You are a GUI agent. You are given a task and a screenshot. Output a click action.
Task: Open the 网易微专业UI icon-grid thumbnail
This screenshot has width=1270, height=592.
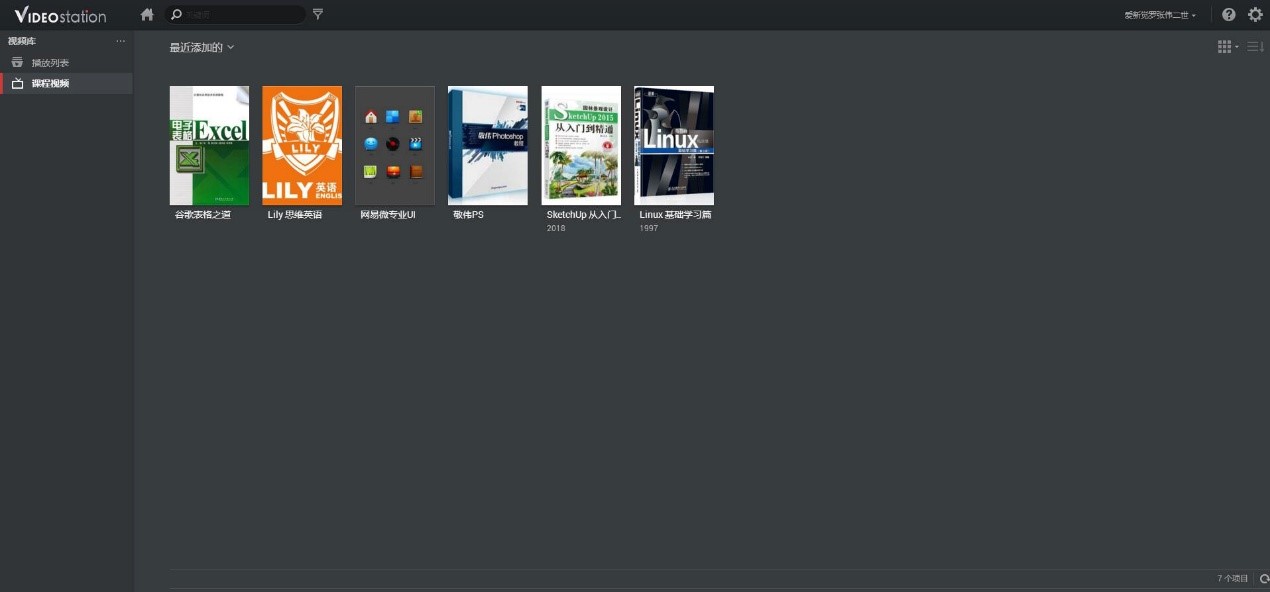(395, 145)
